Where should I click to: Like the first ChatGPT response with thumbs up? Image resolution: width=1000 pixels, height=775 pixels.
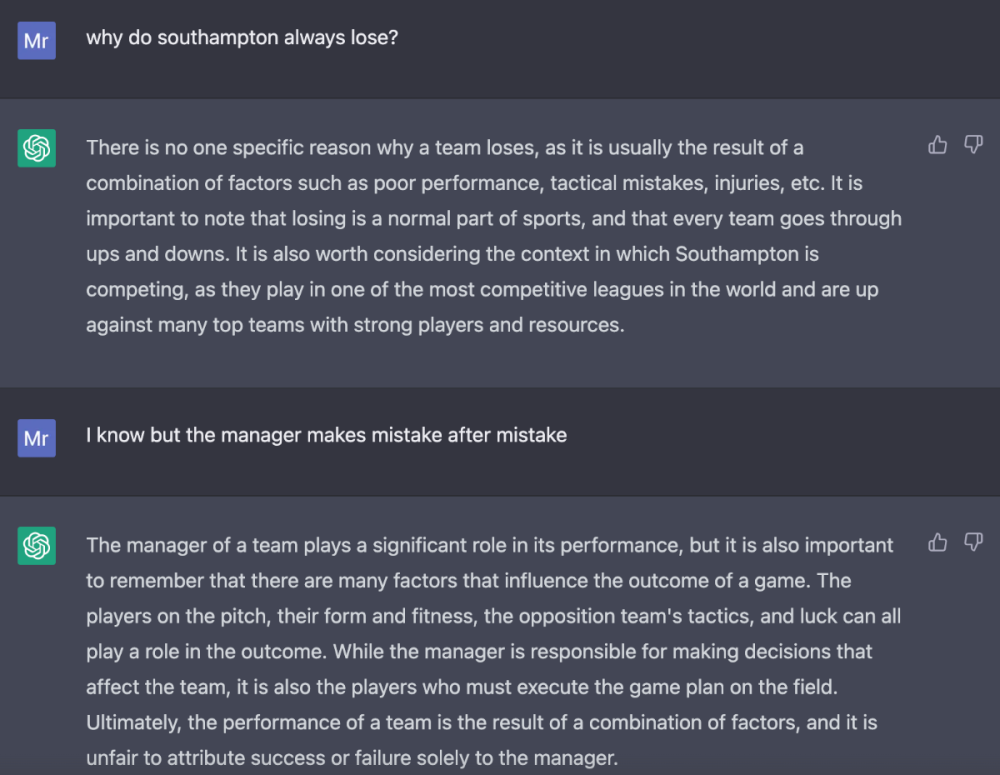tap(938, 146)
